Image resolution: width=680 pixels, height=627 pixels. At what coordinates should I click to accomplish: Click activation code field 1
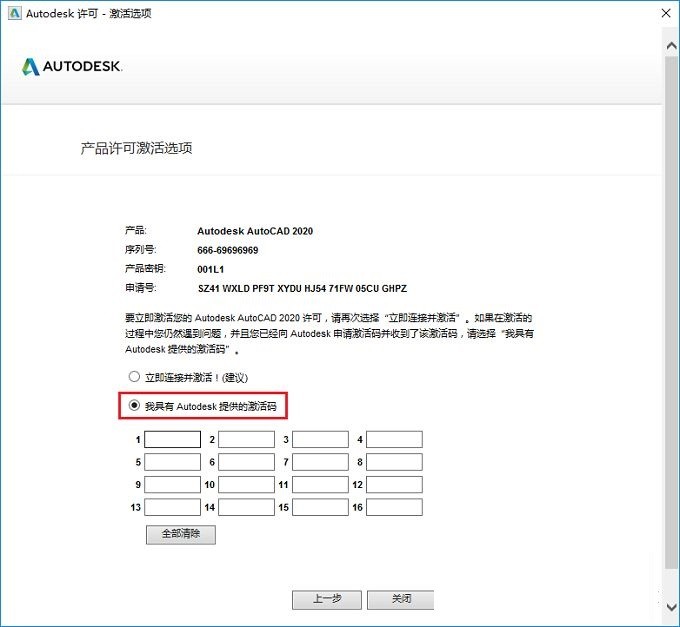pos(172,439)
